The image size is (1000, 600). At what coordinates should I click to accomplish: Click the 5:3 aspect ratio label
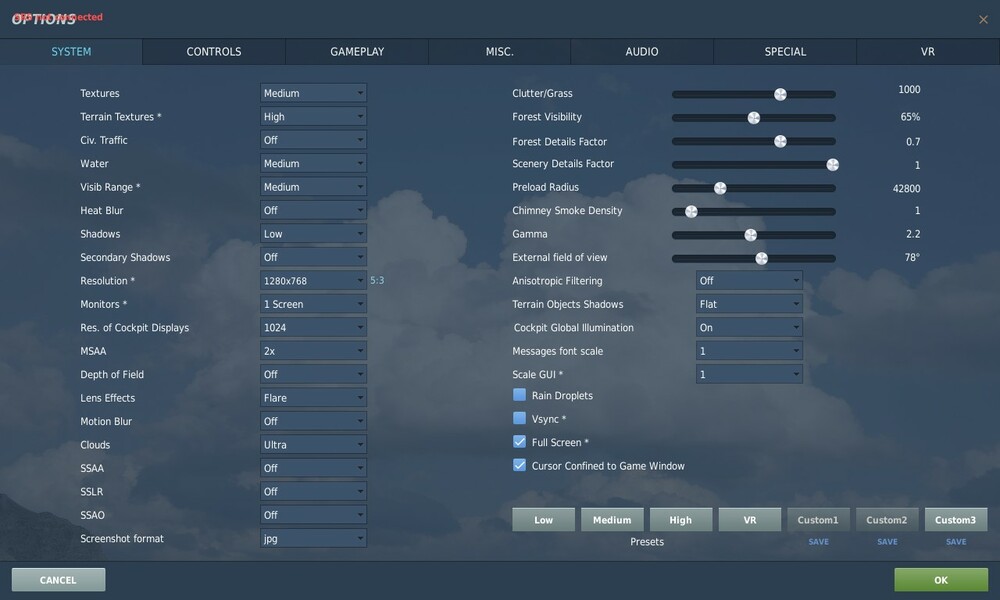pos(377,280)
